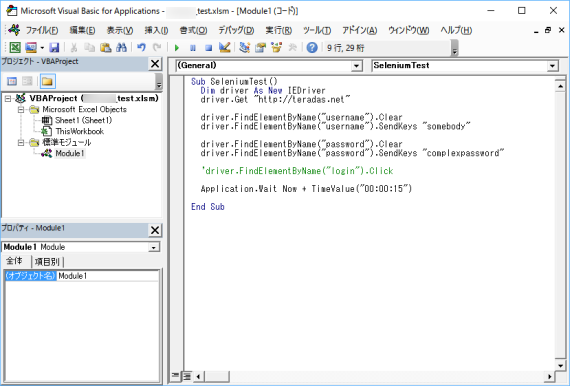Open Object Browser toolbar icon
Screen dimensions: 570x386
click(276, 48)
